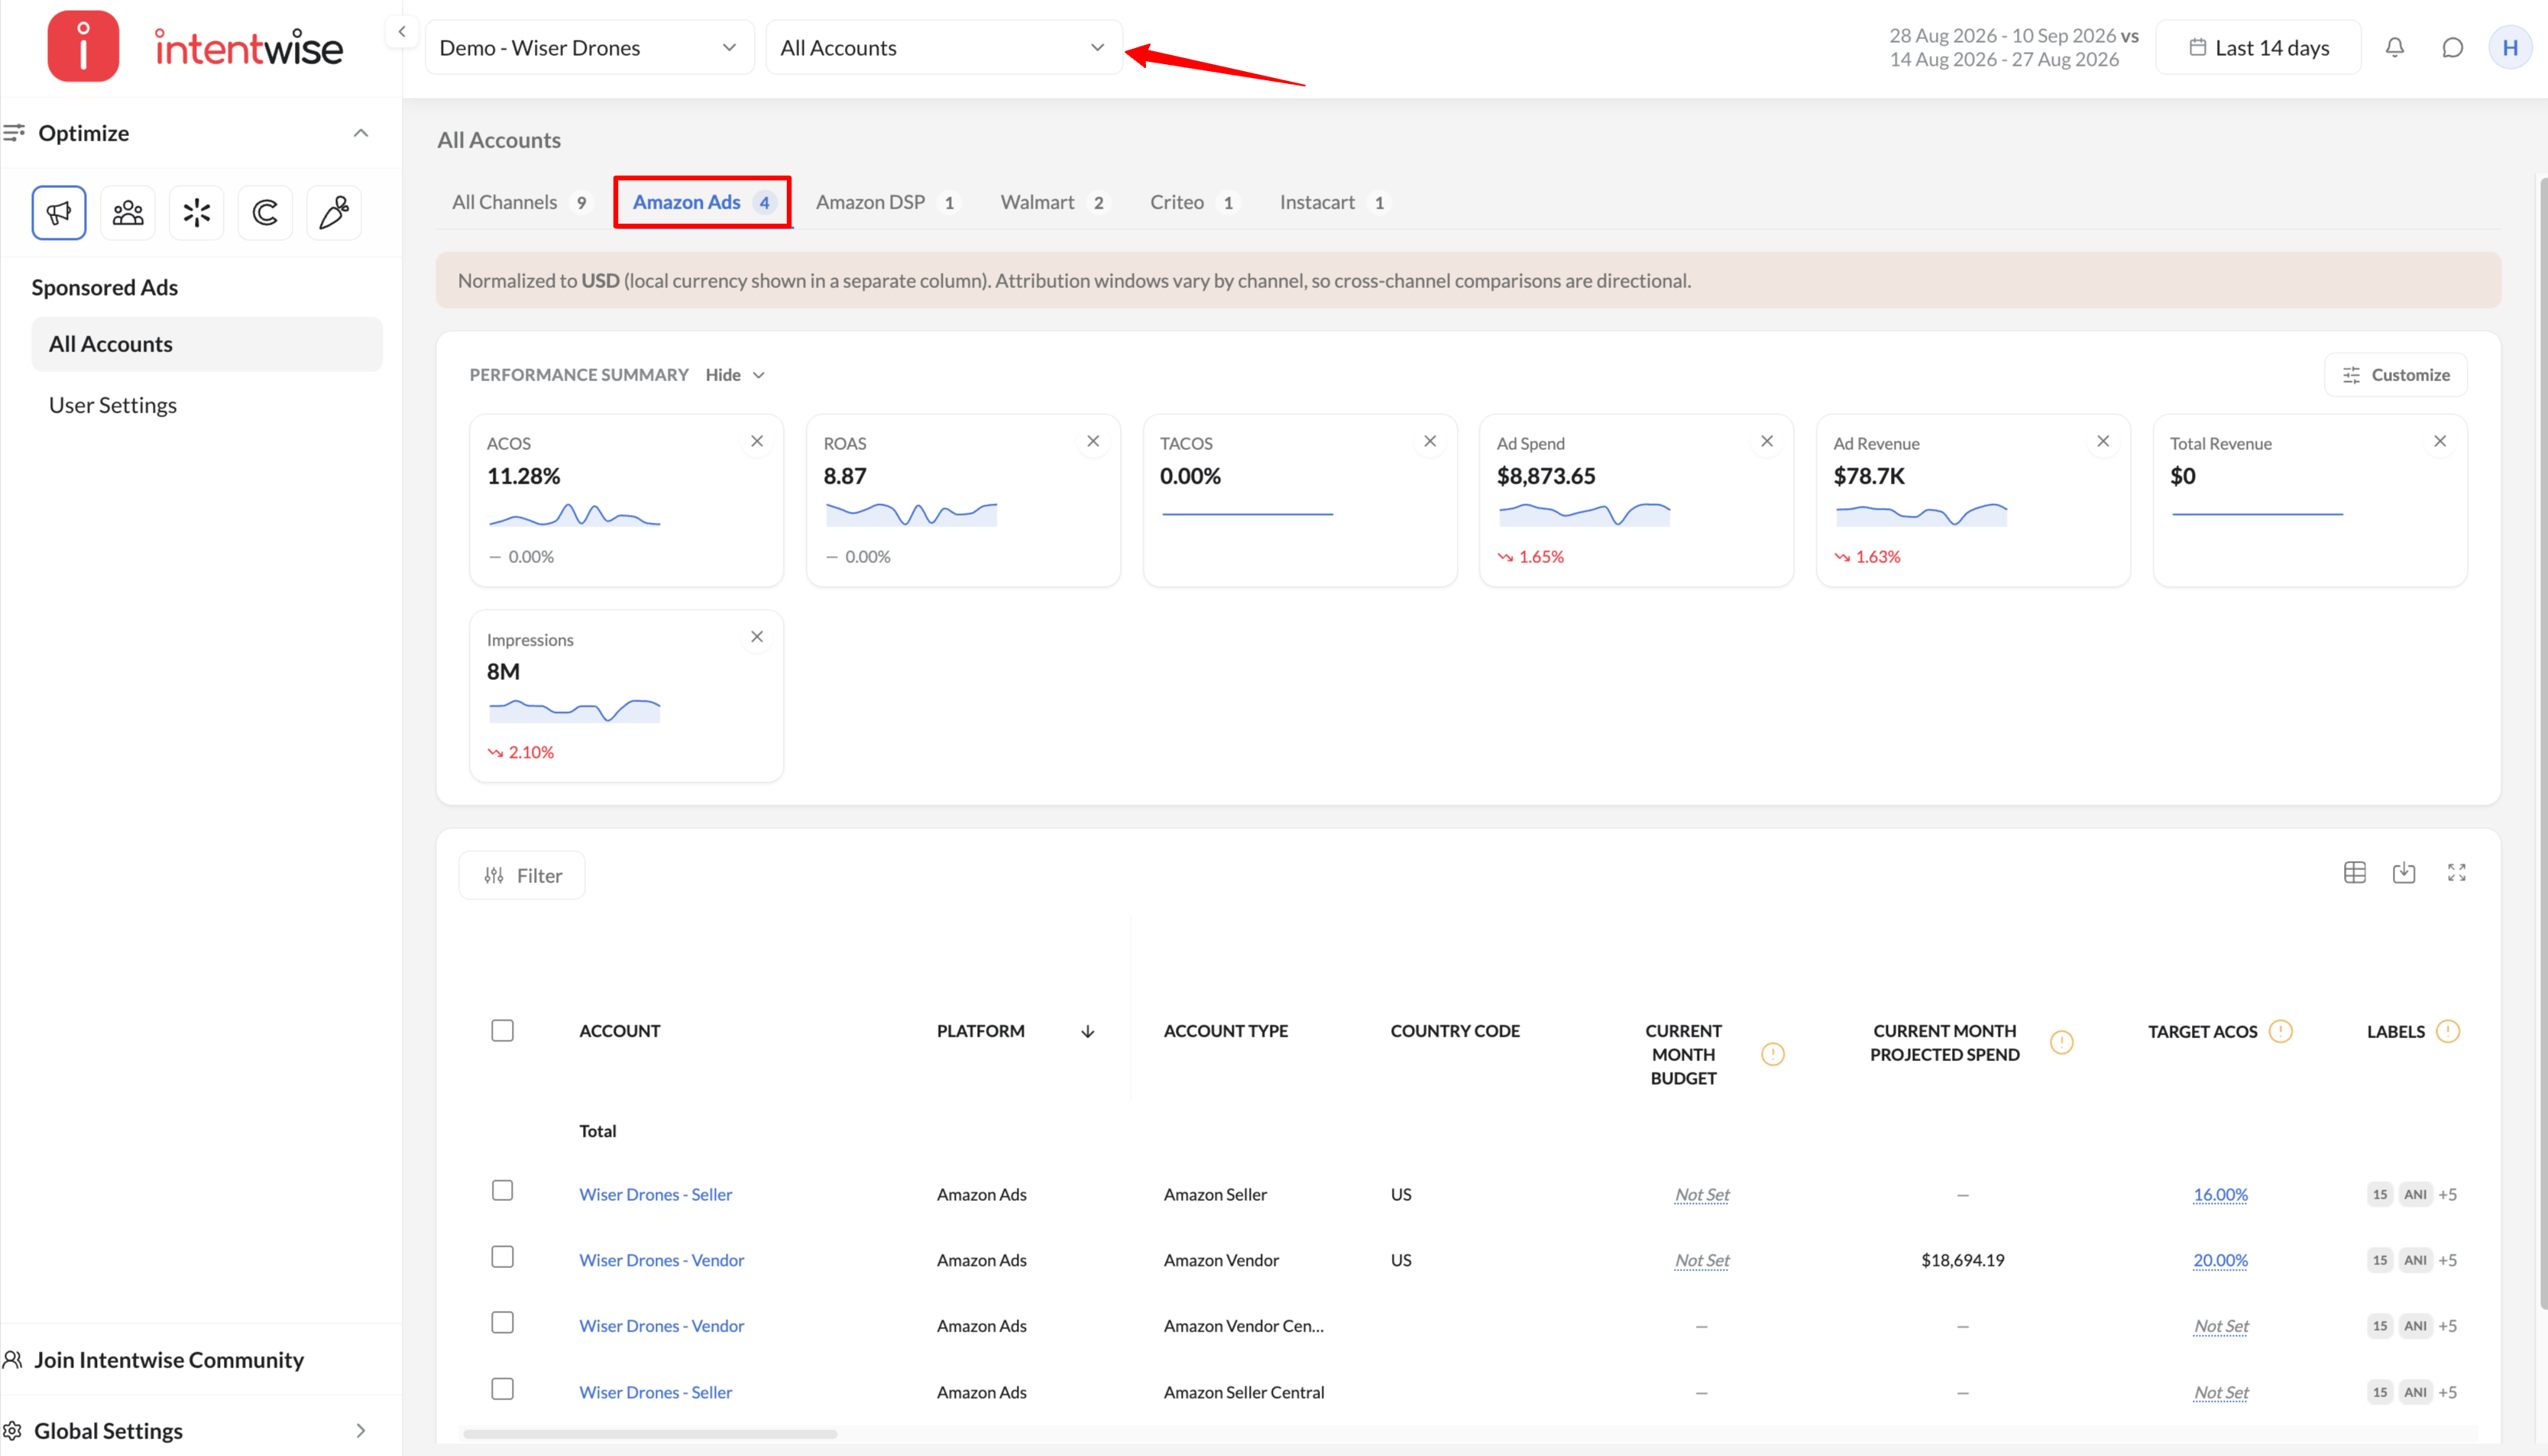Viewport: 2548px width, 1456px height.
Task: Select the Walmart spark icon in sidebar
Action: tap(197, 212)
